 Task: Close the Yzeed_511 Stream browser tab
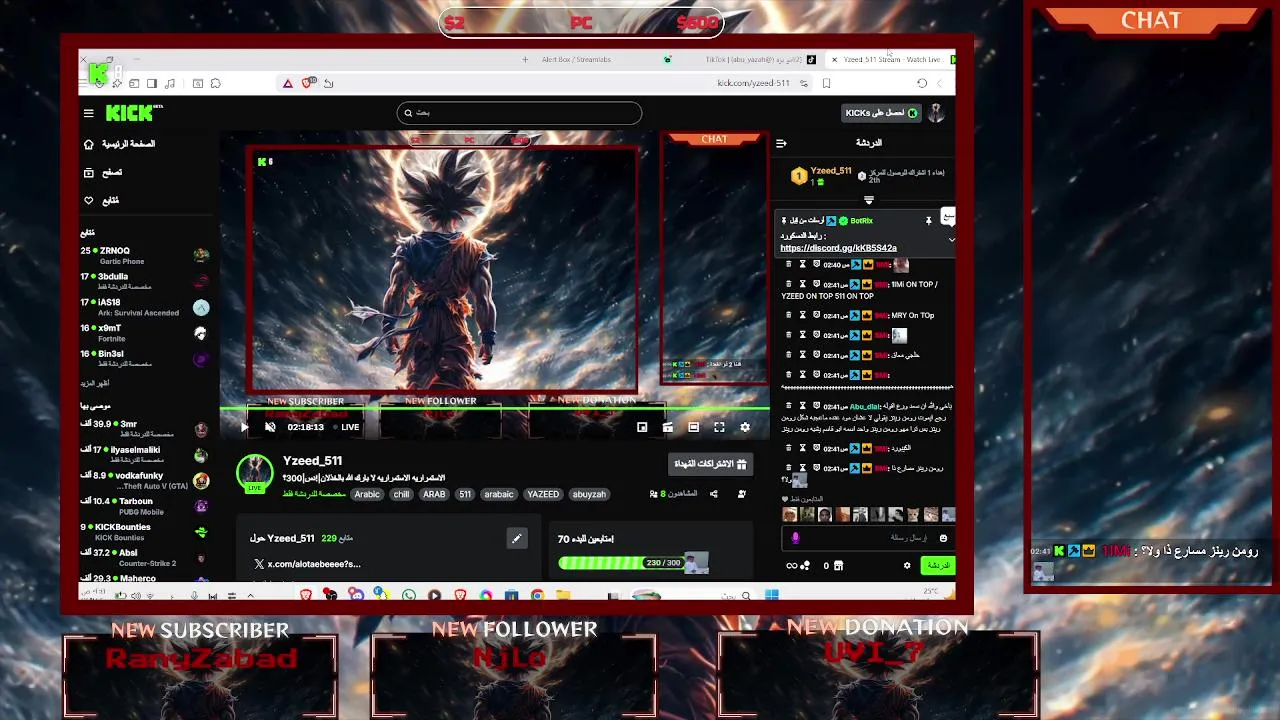pyautogui.click(x=834, y=60)
